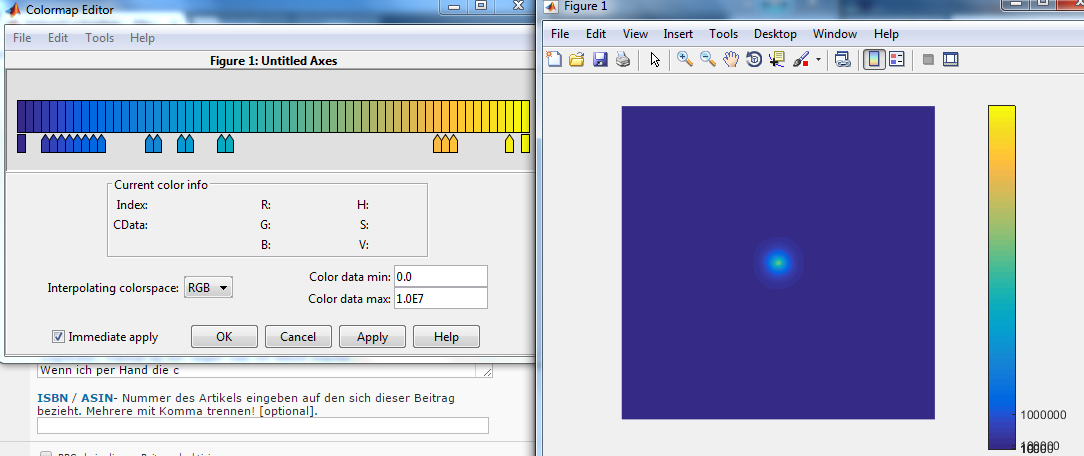
Task: Enable the Data Cursor tool
Action: coord(777,60)
